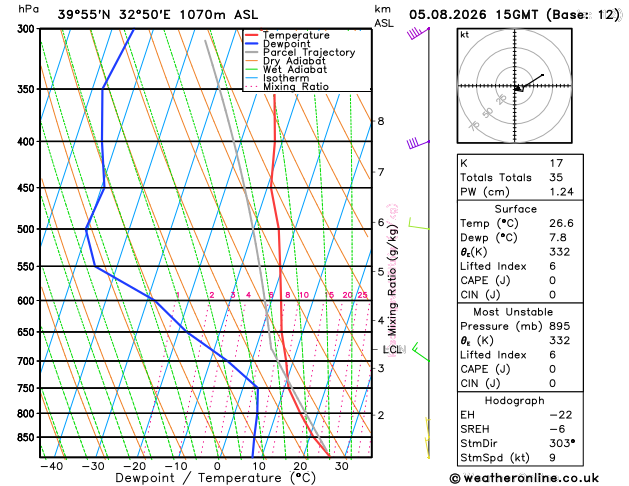The height and width of the screenshot is (486, 629).
Task: Click the 30 temperature axis label
Action: (x=341, y=466)
